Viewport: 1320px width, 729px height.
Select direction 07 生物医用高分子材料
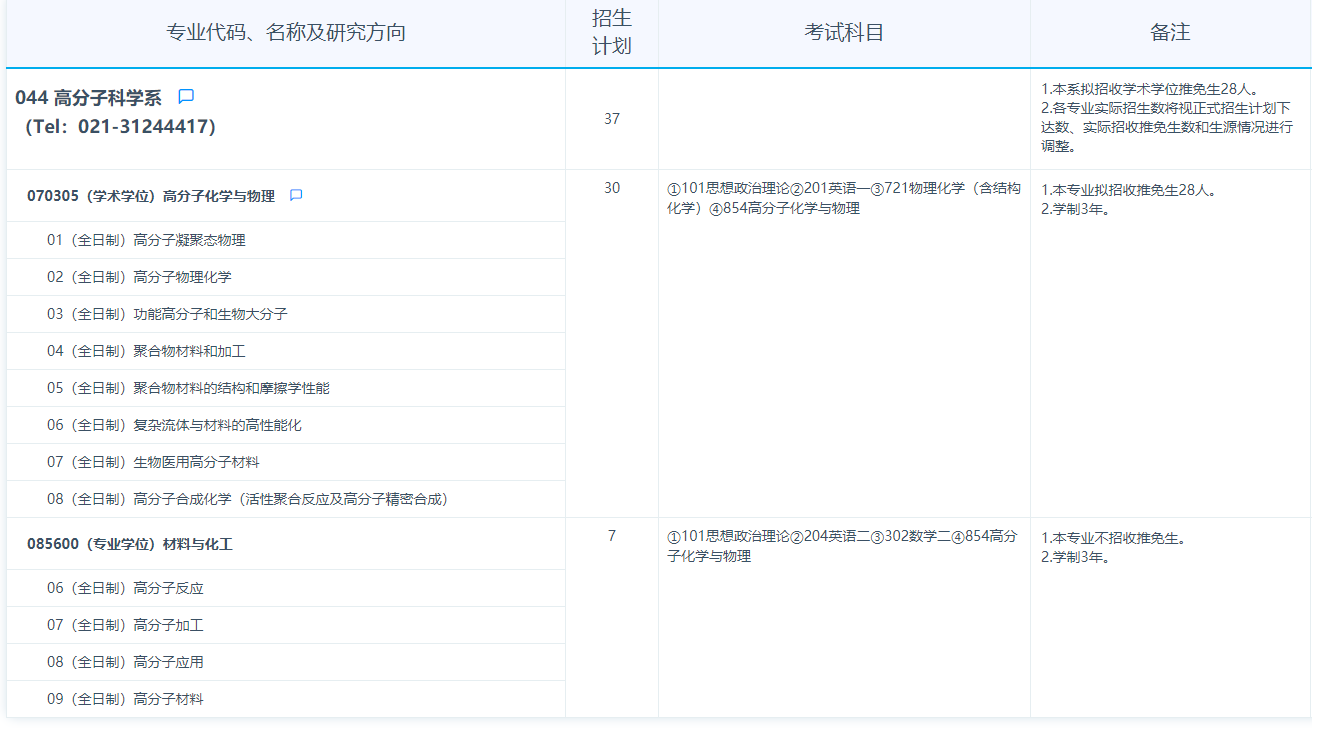click(153, 462)
